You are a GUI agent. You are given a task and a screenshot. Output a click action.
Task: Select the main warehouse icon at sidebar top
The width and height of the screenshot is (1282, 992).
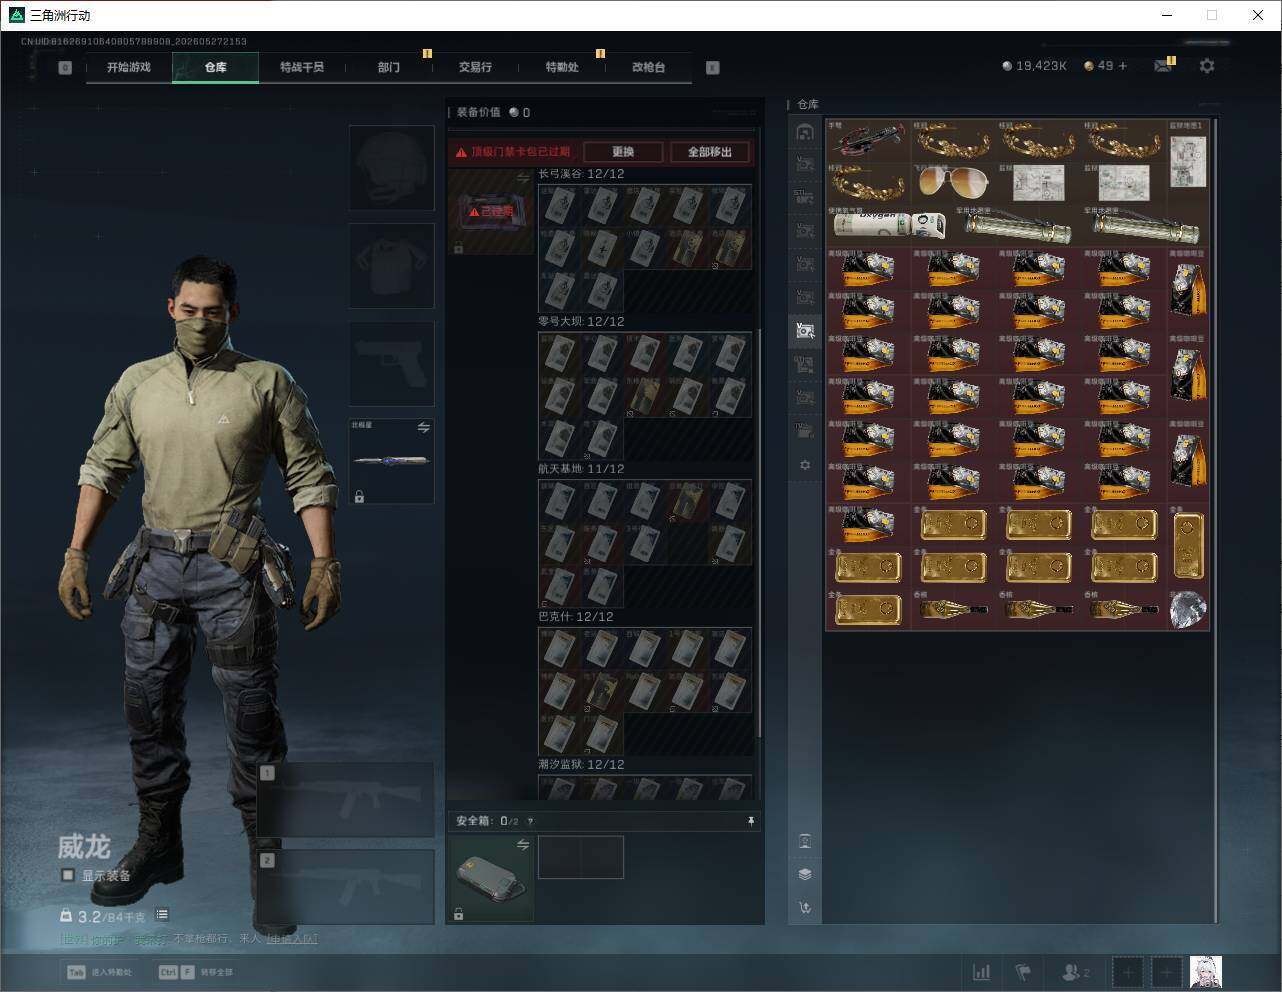[805, 132]
